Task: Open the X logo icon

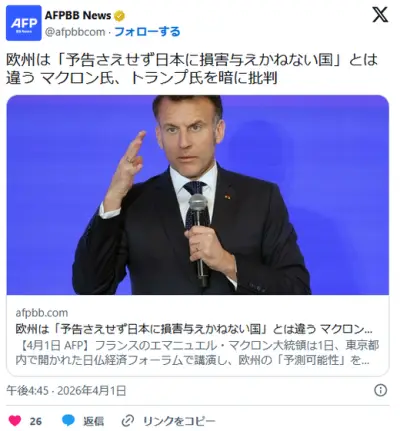Action: [x=380, y=15]
